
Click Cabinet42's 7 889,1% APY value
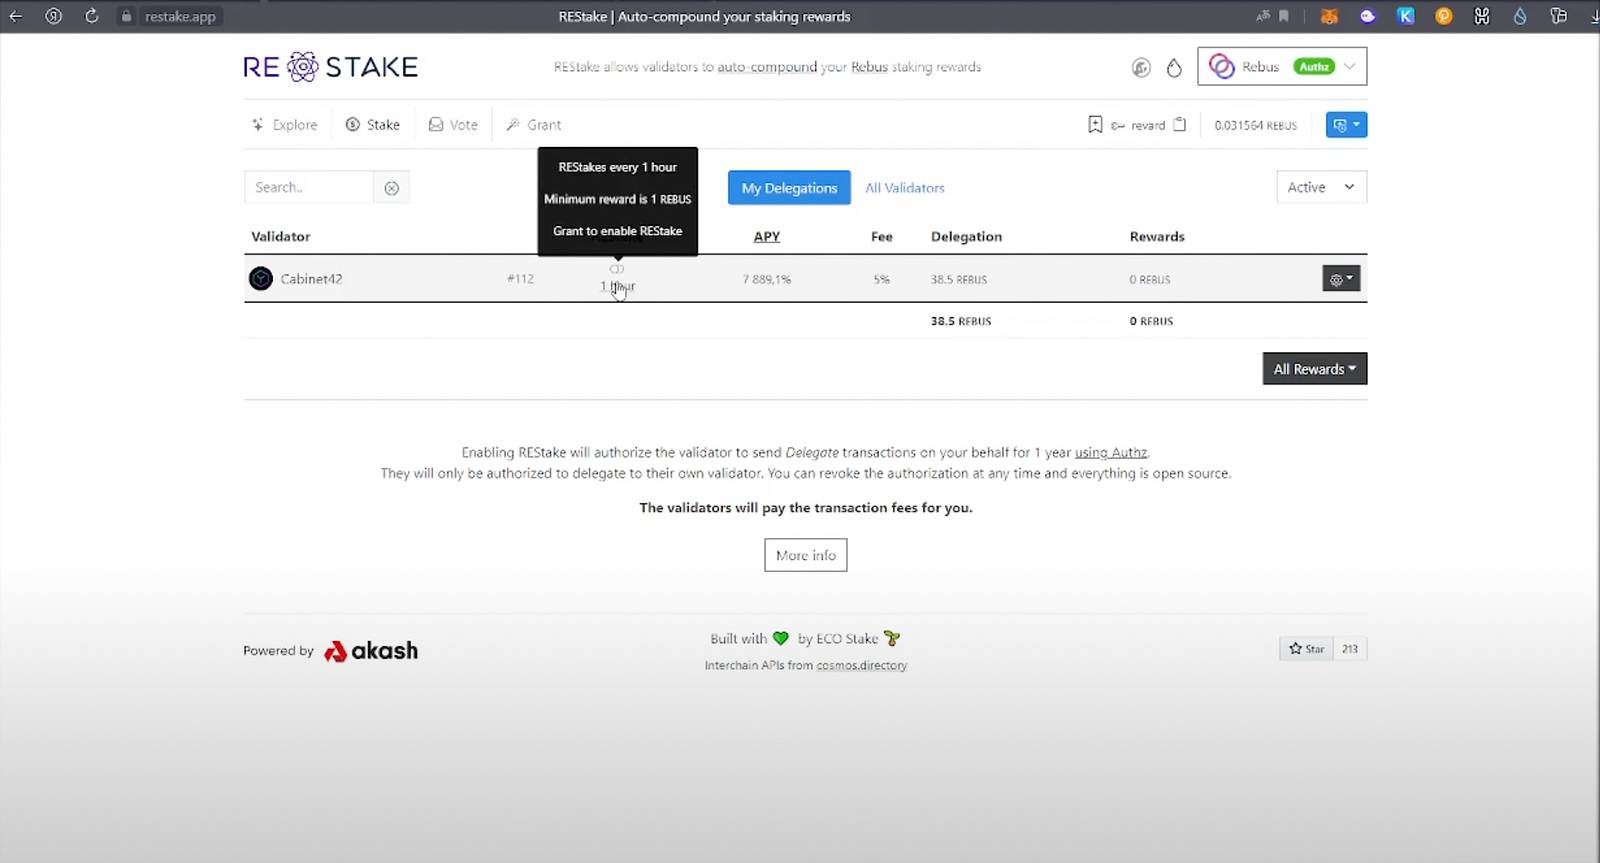[767, 280]
